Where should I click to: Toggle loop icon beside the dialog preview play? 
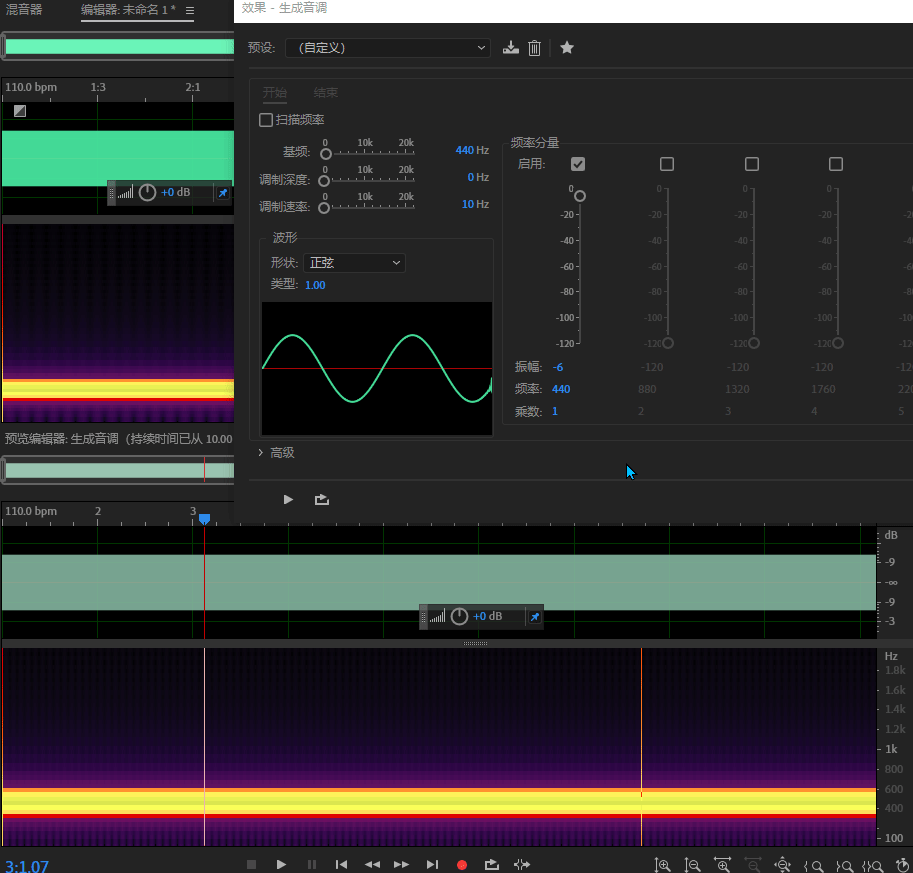(321, 500)
